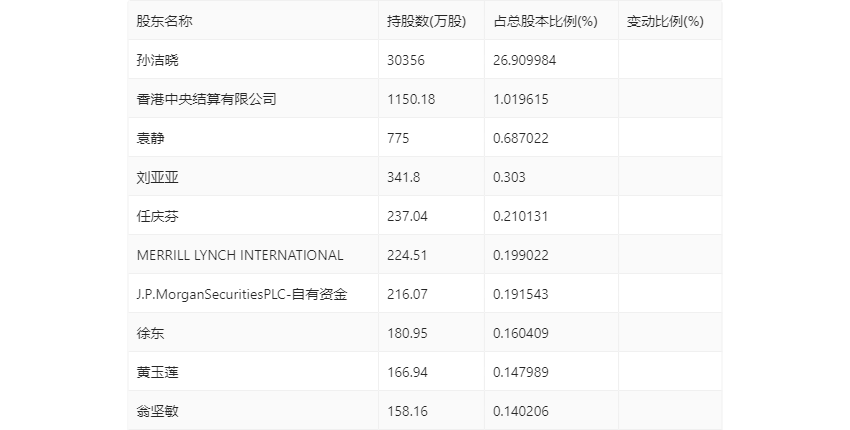This screenshot has width=850, height=430.
Task: Select the ratio 0.140206
Action: (x=521, y=412)
